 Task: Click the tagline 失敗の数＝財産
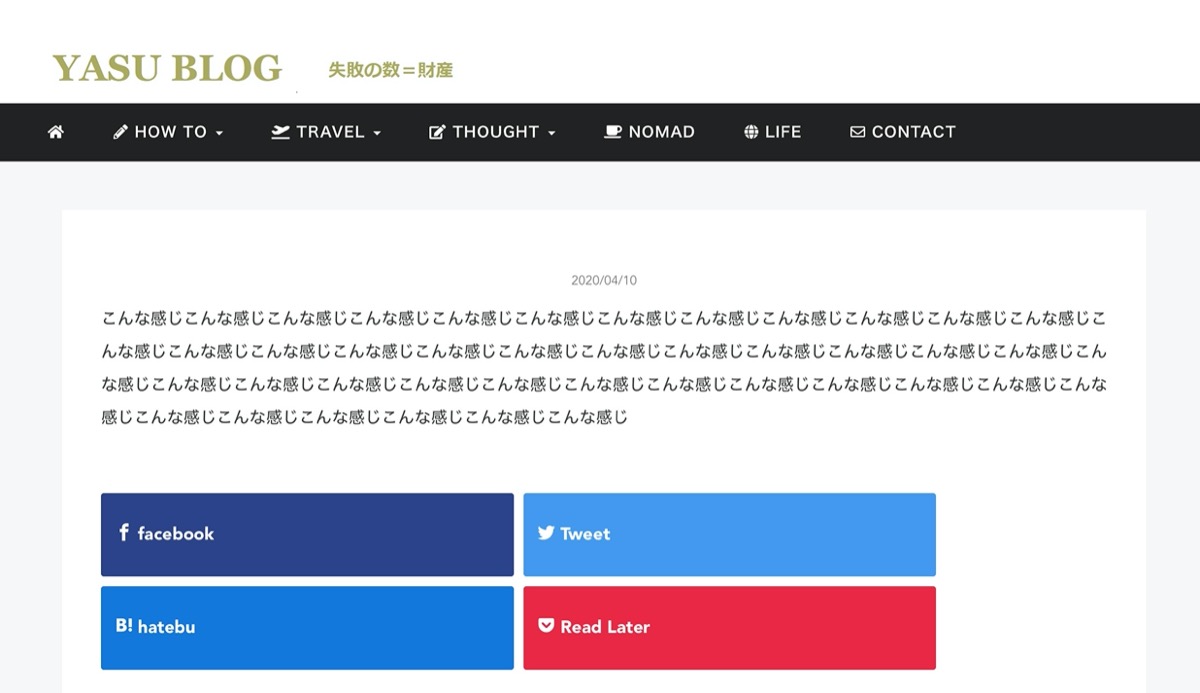point(391,70)
